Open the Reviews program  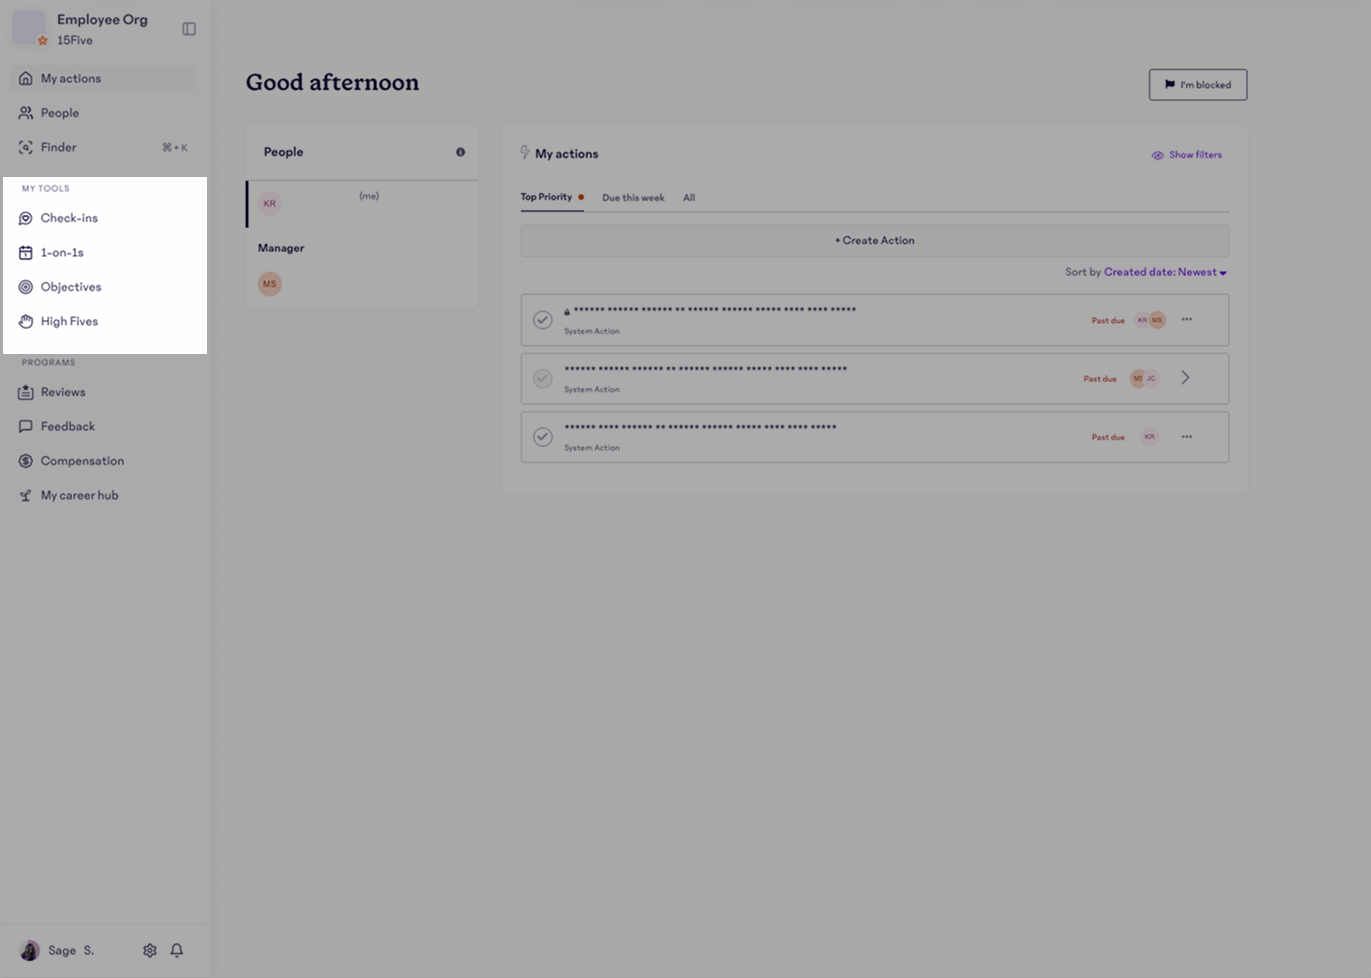point(62,391)
